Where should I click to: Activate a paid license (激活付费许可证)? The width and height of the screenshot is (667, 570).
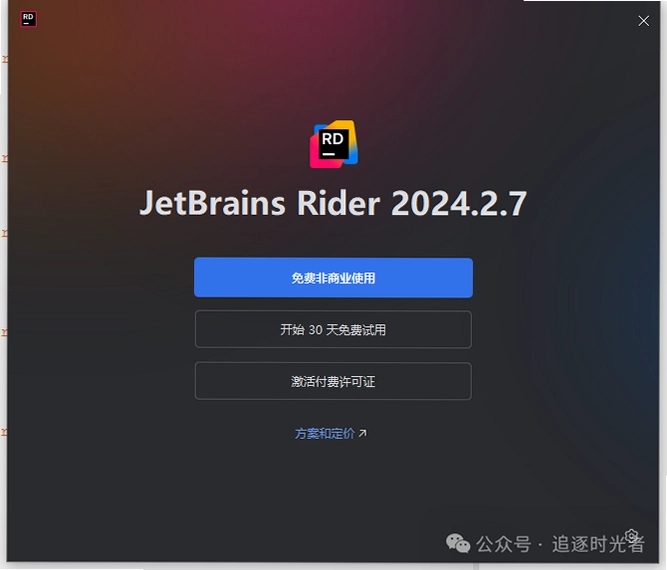point(333,381)
